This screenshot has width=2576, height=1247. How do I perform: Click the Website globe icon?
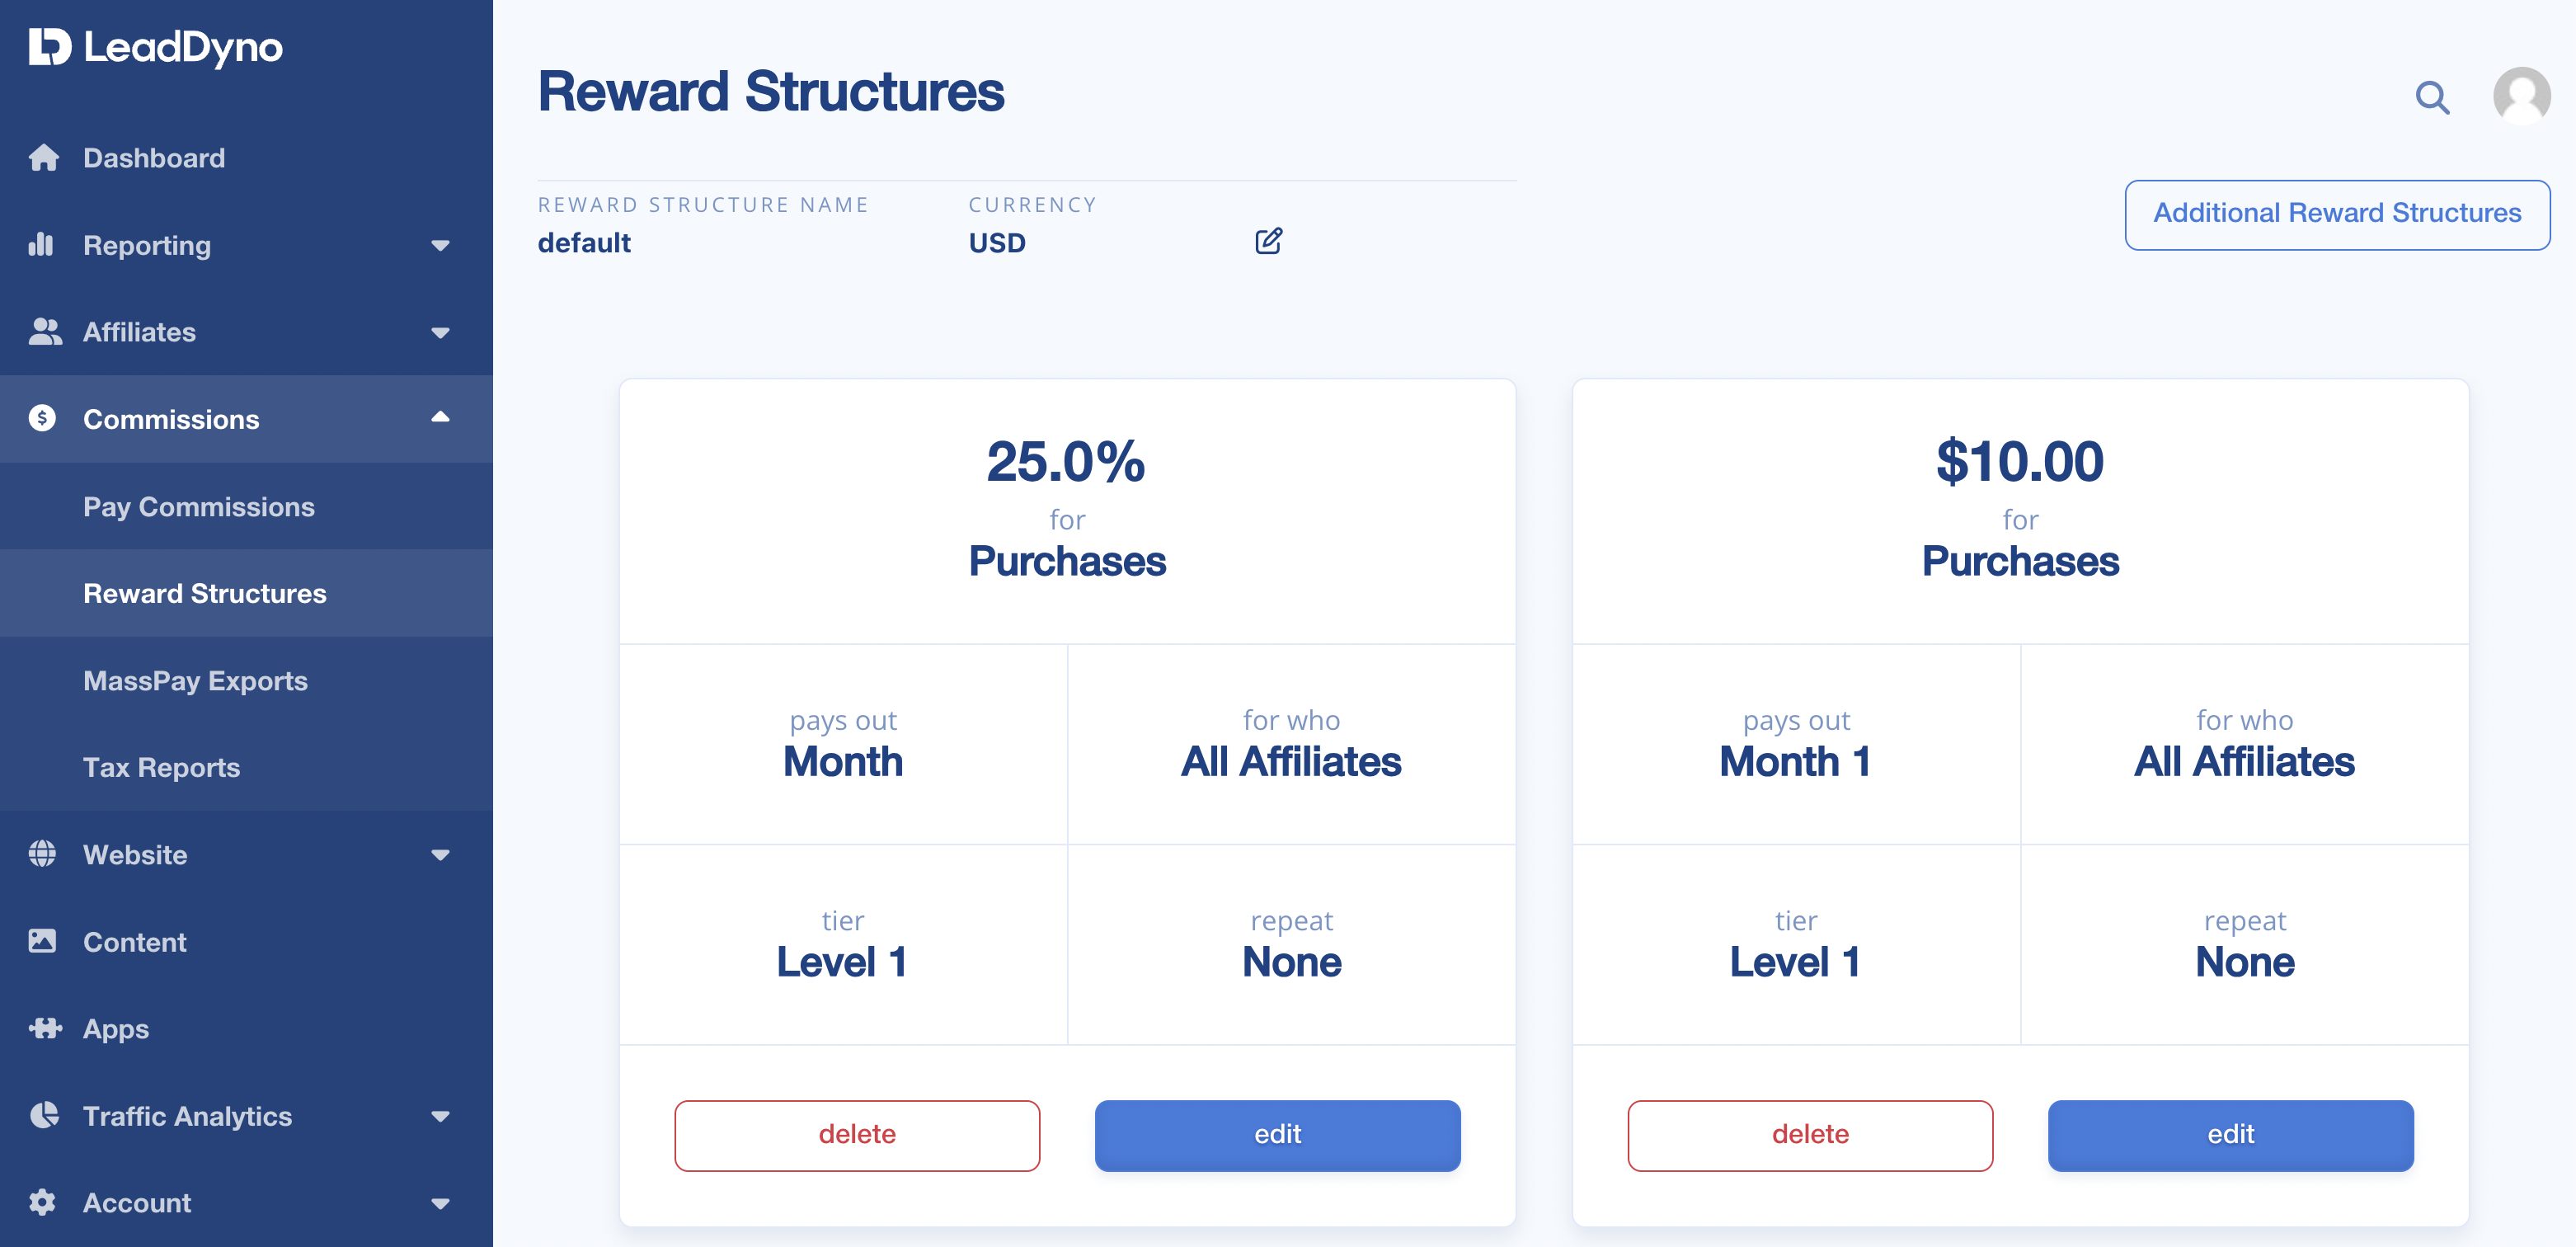45,853
